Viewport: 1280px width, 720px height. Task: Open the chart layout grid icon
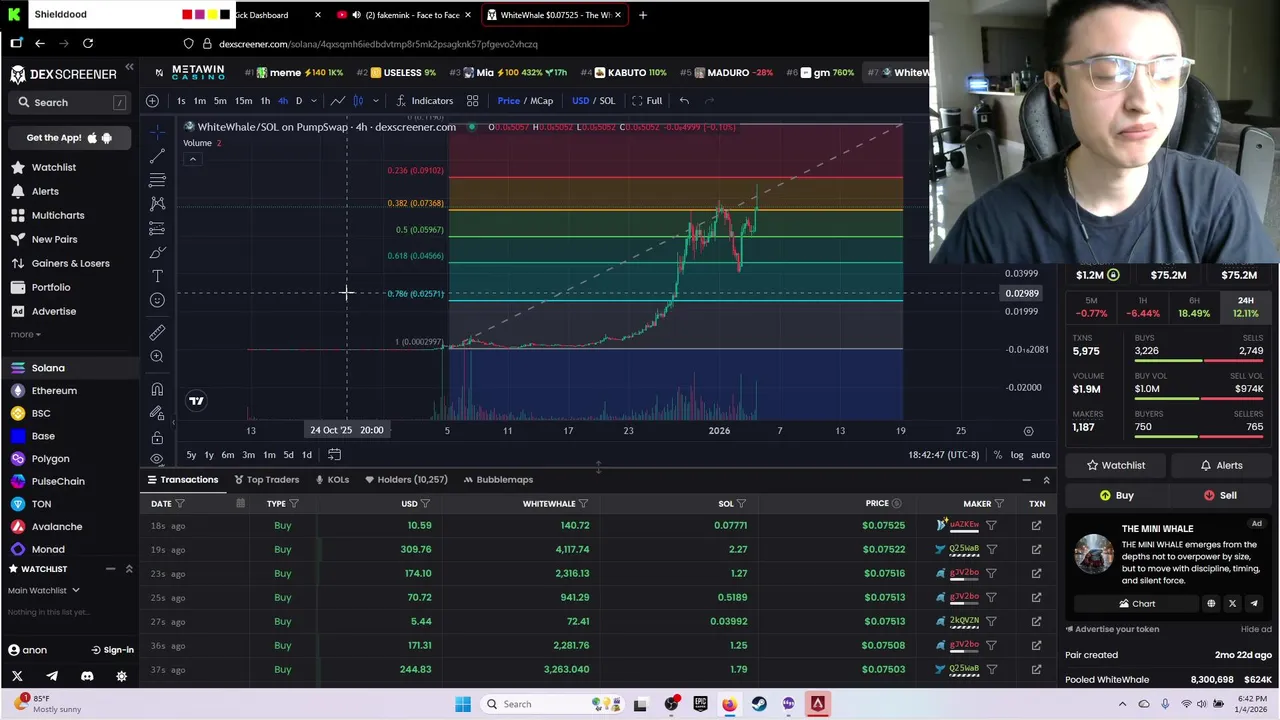tap(472, 100)
